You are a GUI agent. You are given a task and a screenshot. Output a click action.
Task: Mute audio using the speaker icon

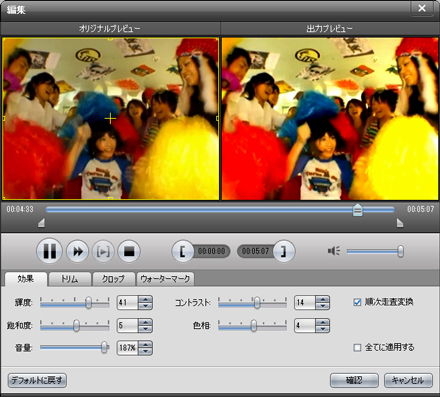334,251
